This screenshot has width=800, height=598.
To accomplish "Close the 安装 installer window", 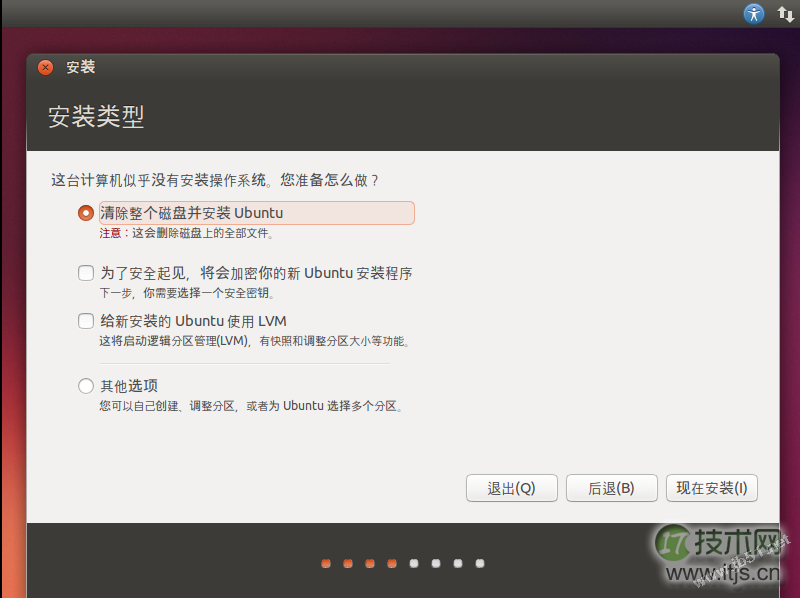I will coord(45,67).
